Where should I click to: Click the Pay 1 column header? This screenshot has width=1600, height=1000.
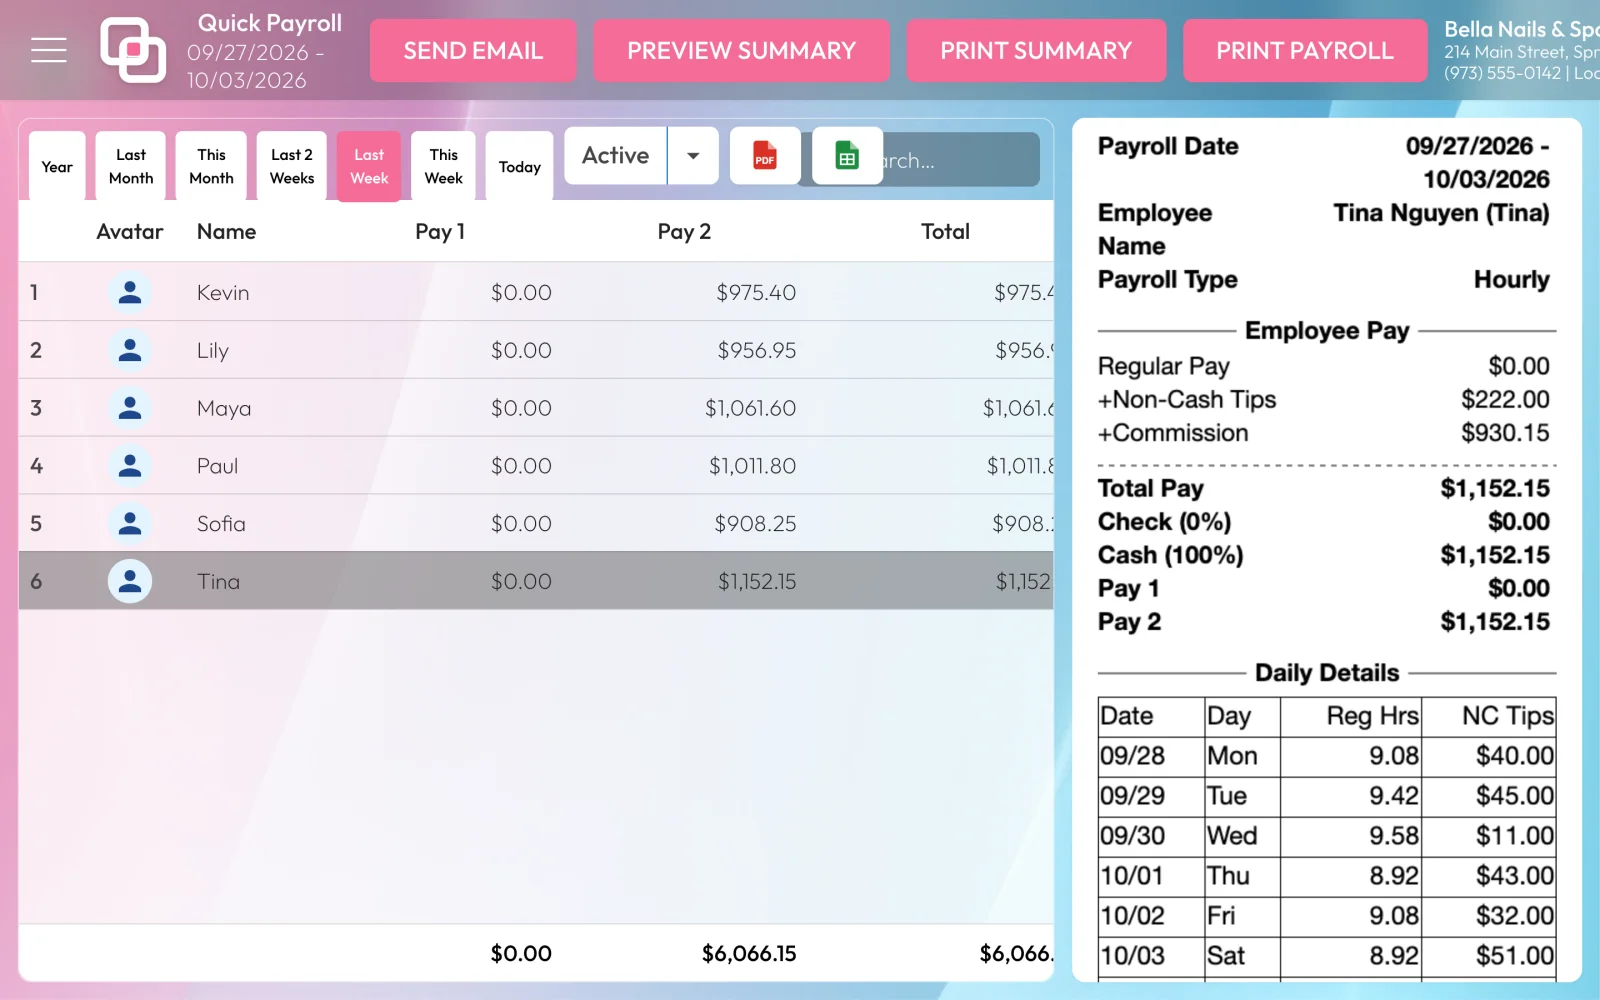440,232
